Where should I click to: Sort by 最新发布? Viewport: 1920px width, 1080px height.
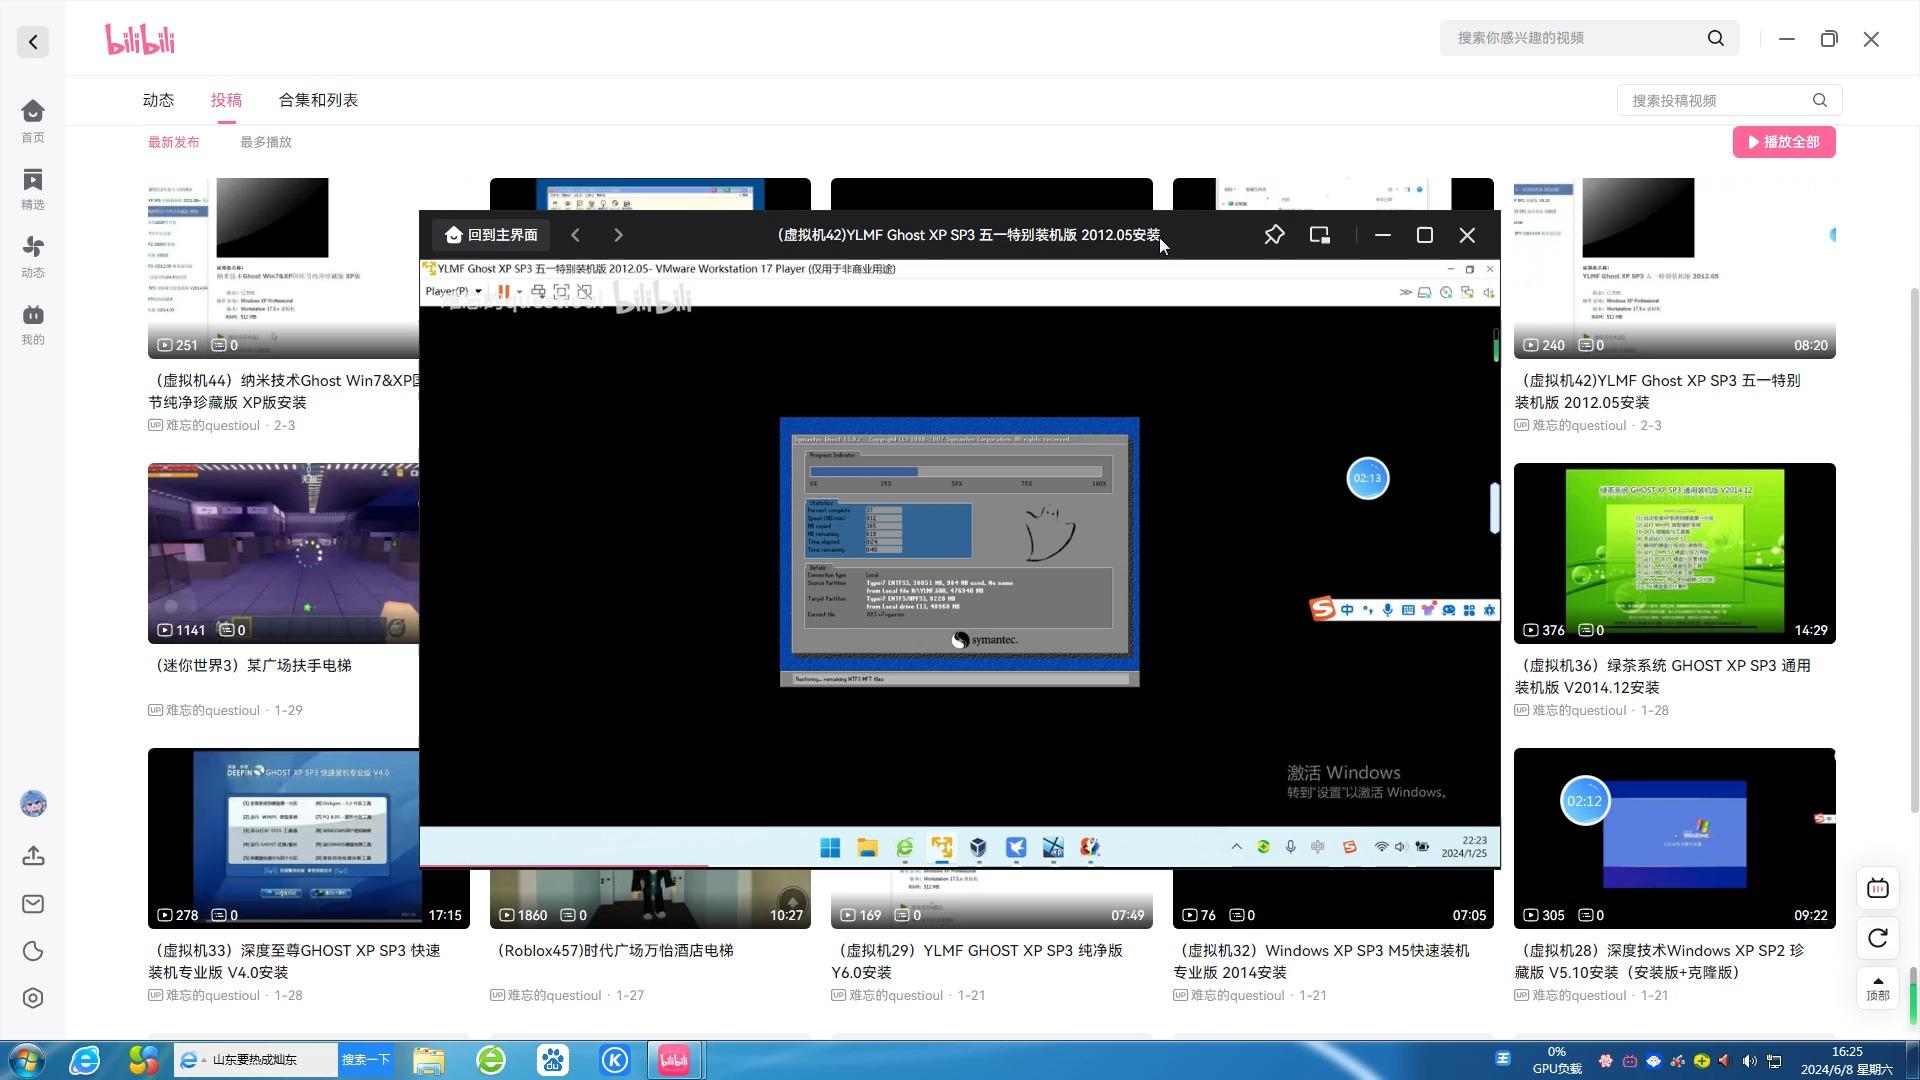(x=174, y=142)
